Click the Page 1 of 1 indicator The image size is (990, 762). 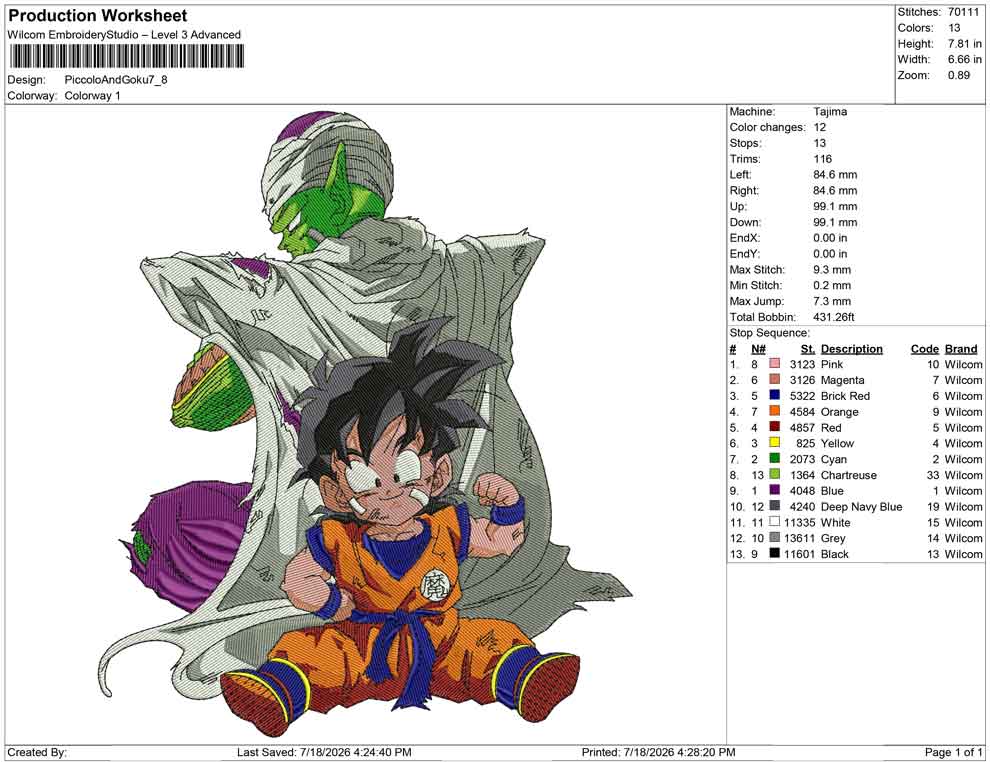[x=953, y=752]
